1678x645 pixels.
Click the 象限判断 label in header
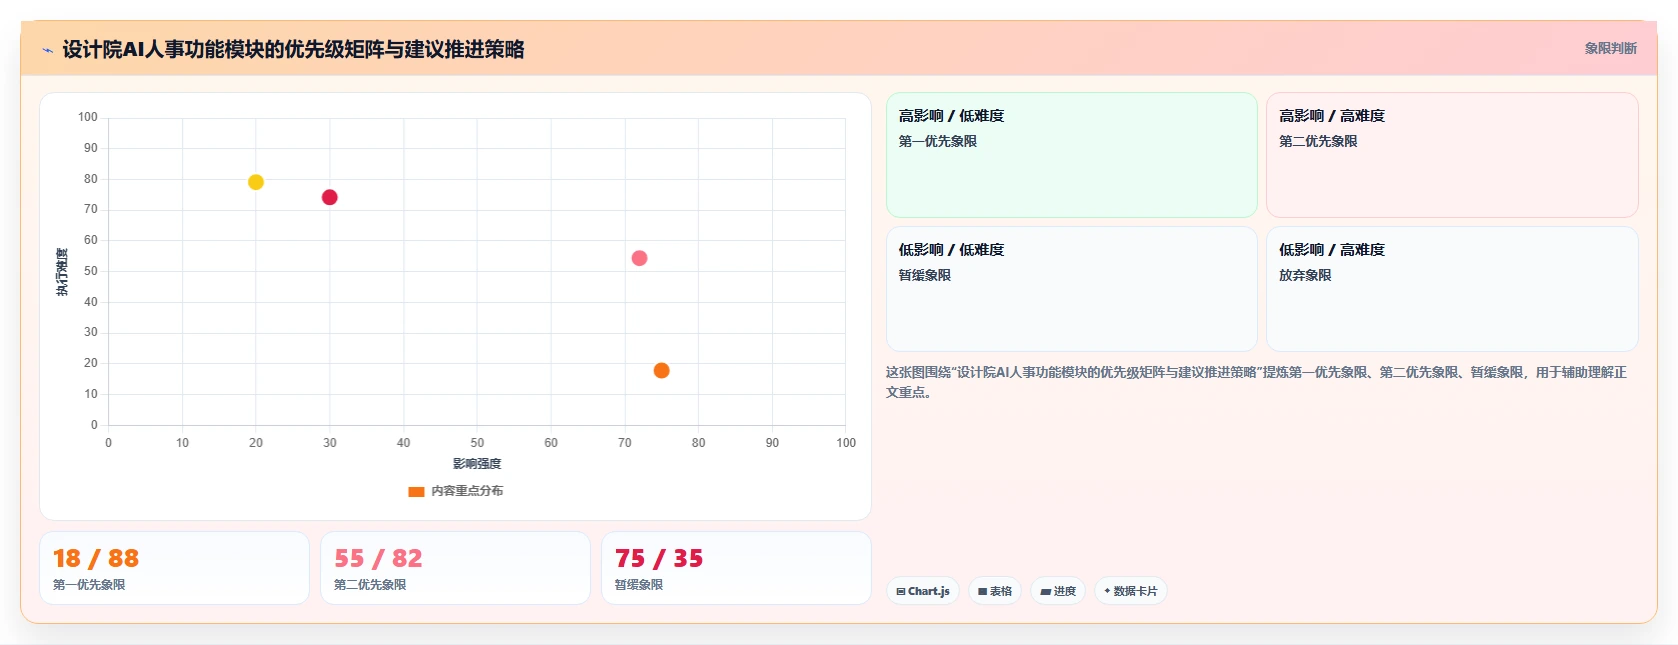point(1610,48)
